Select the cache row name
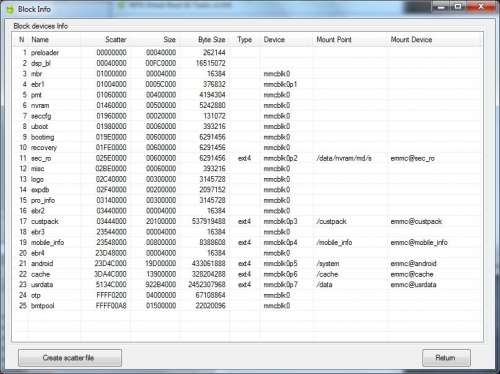 tap(40, 274)
